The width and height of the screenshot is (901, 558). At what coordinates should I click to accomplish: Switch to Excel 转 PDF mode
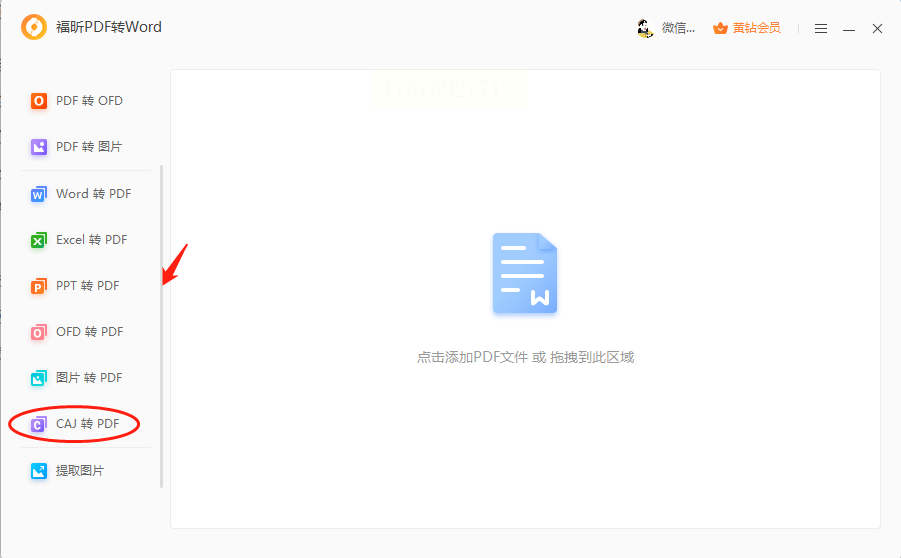coord(92,240)
